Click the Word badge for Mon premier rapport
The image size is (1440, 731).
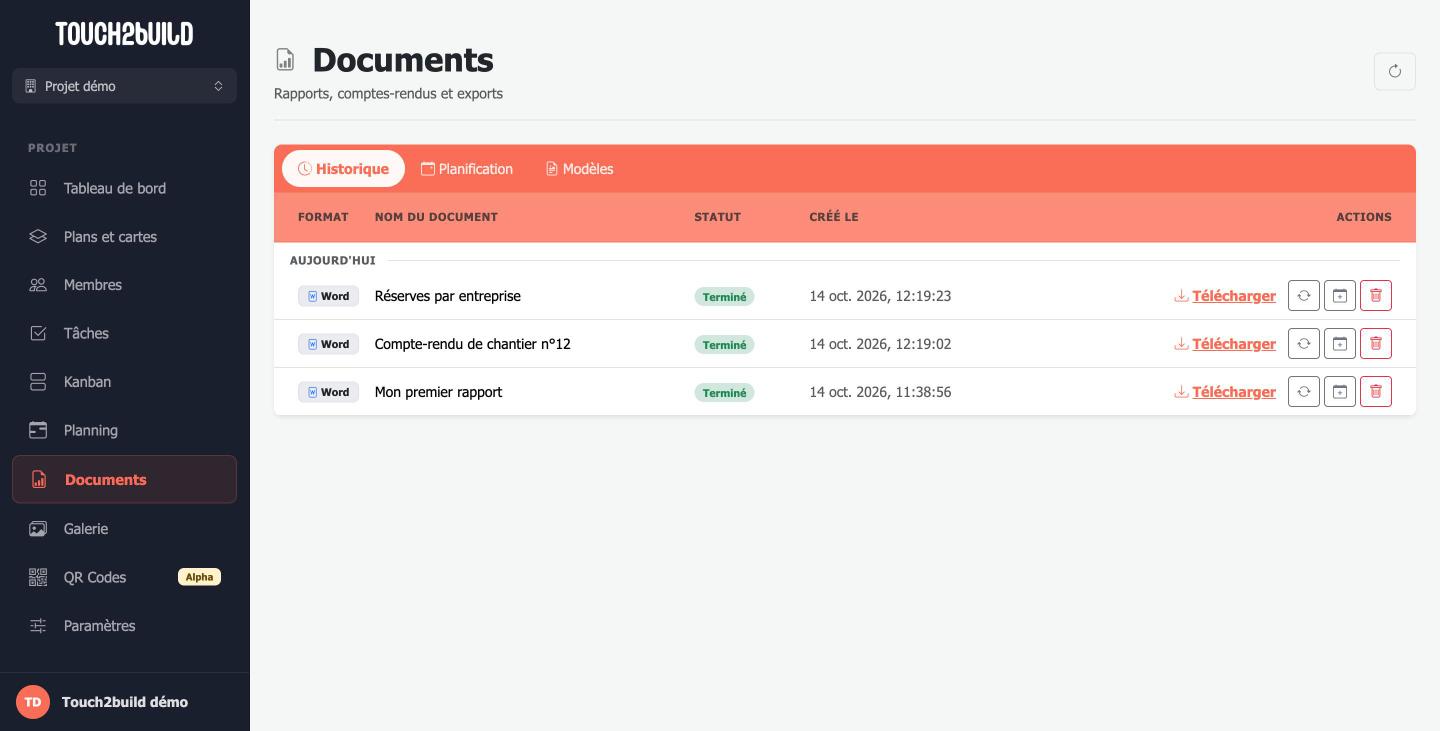[328, 392]
